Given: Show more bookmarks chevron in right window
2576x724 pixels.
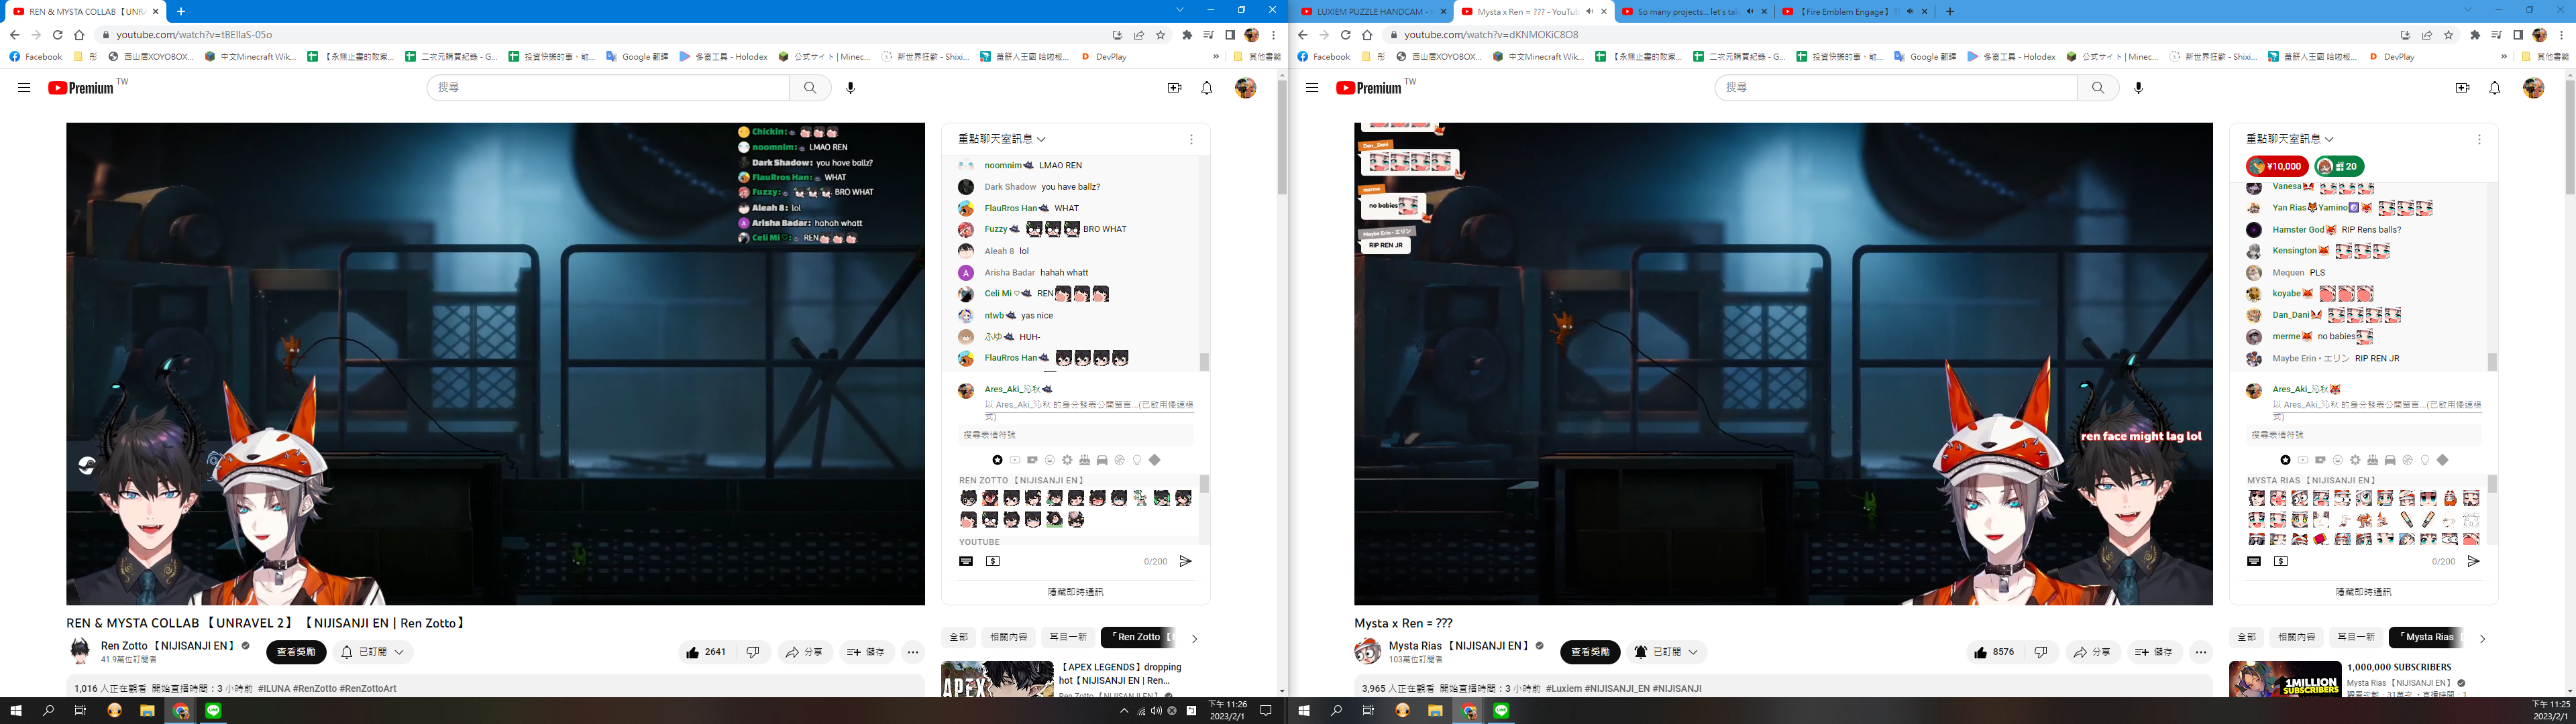Looking at the screenshot, I should coord(2504,57).
